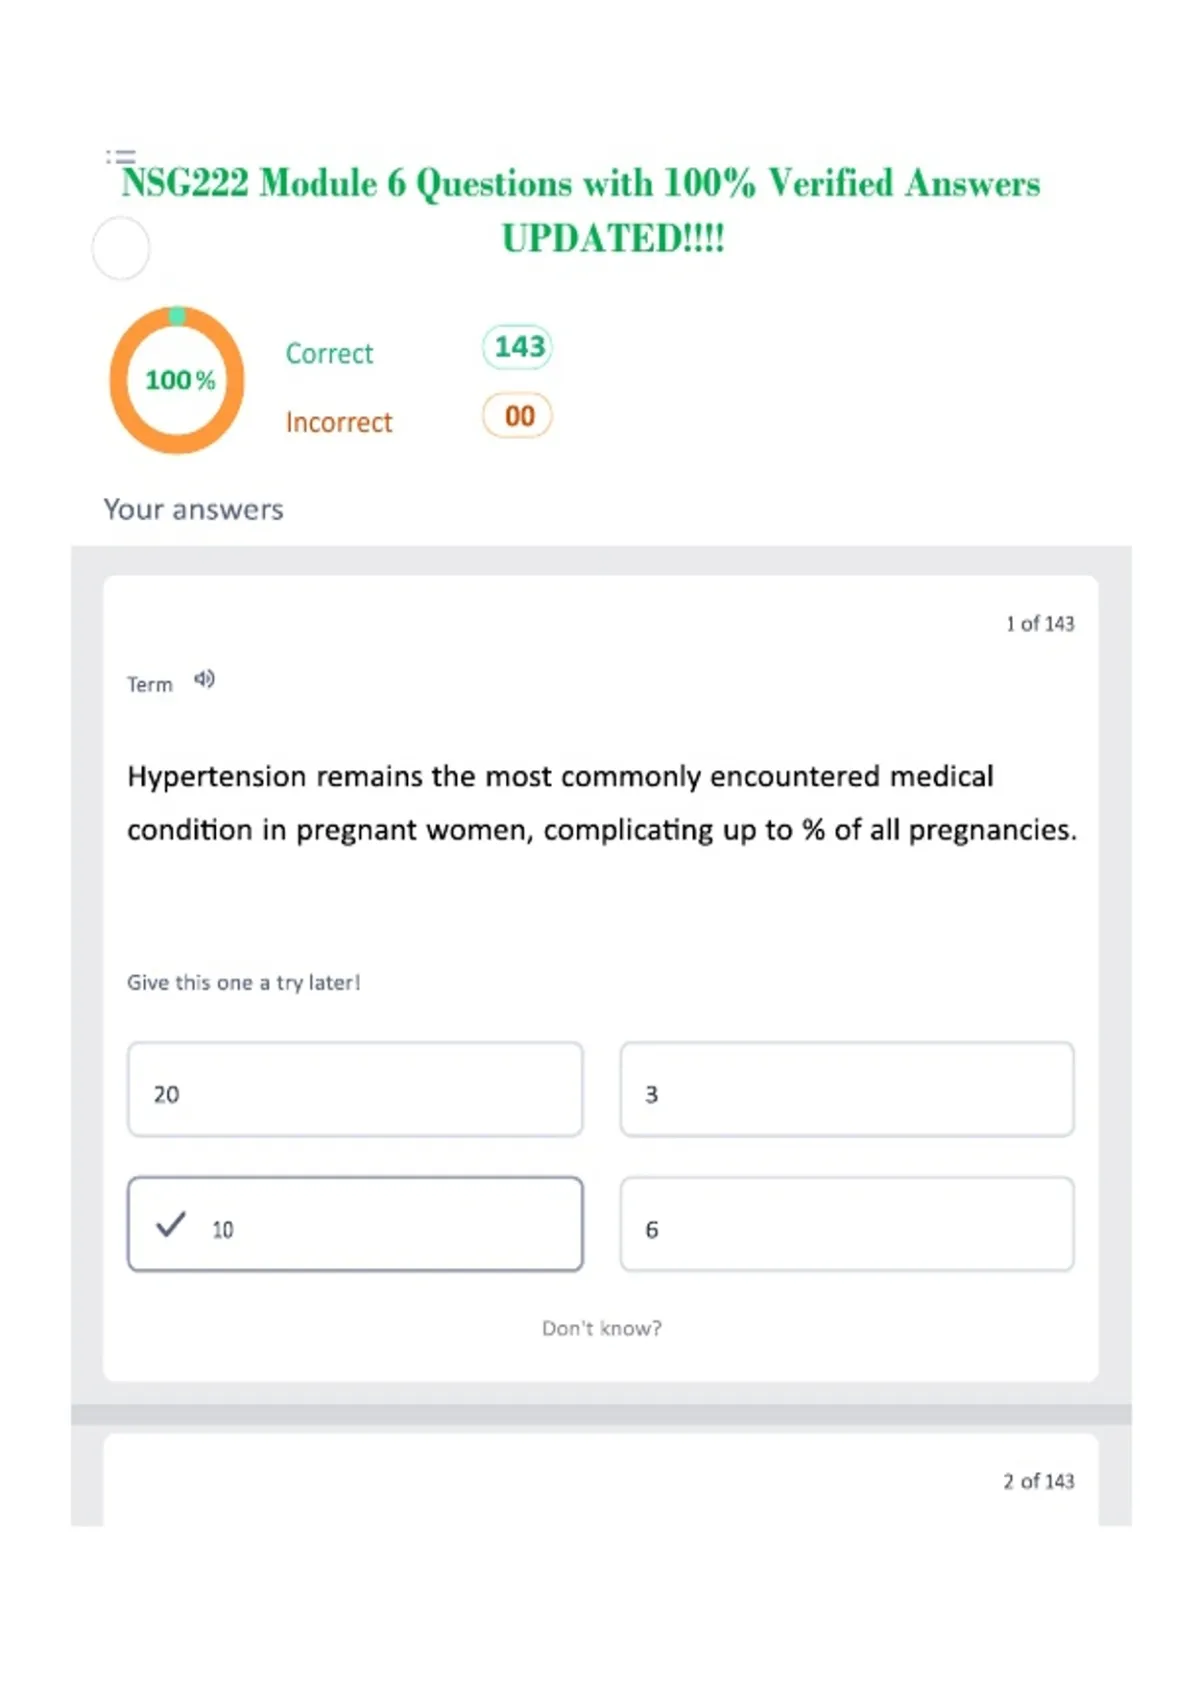Select answer option 20
The width and height of the screenshot is (1200, 1700).
[x=355, y=1090]
